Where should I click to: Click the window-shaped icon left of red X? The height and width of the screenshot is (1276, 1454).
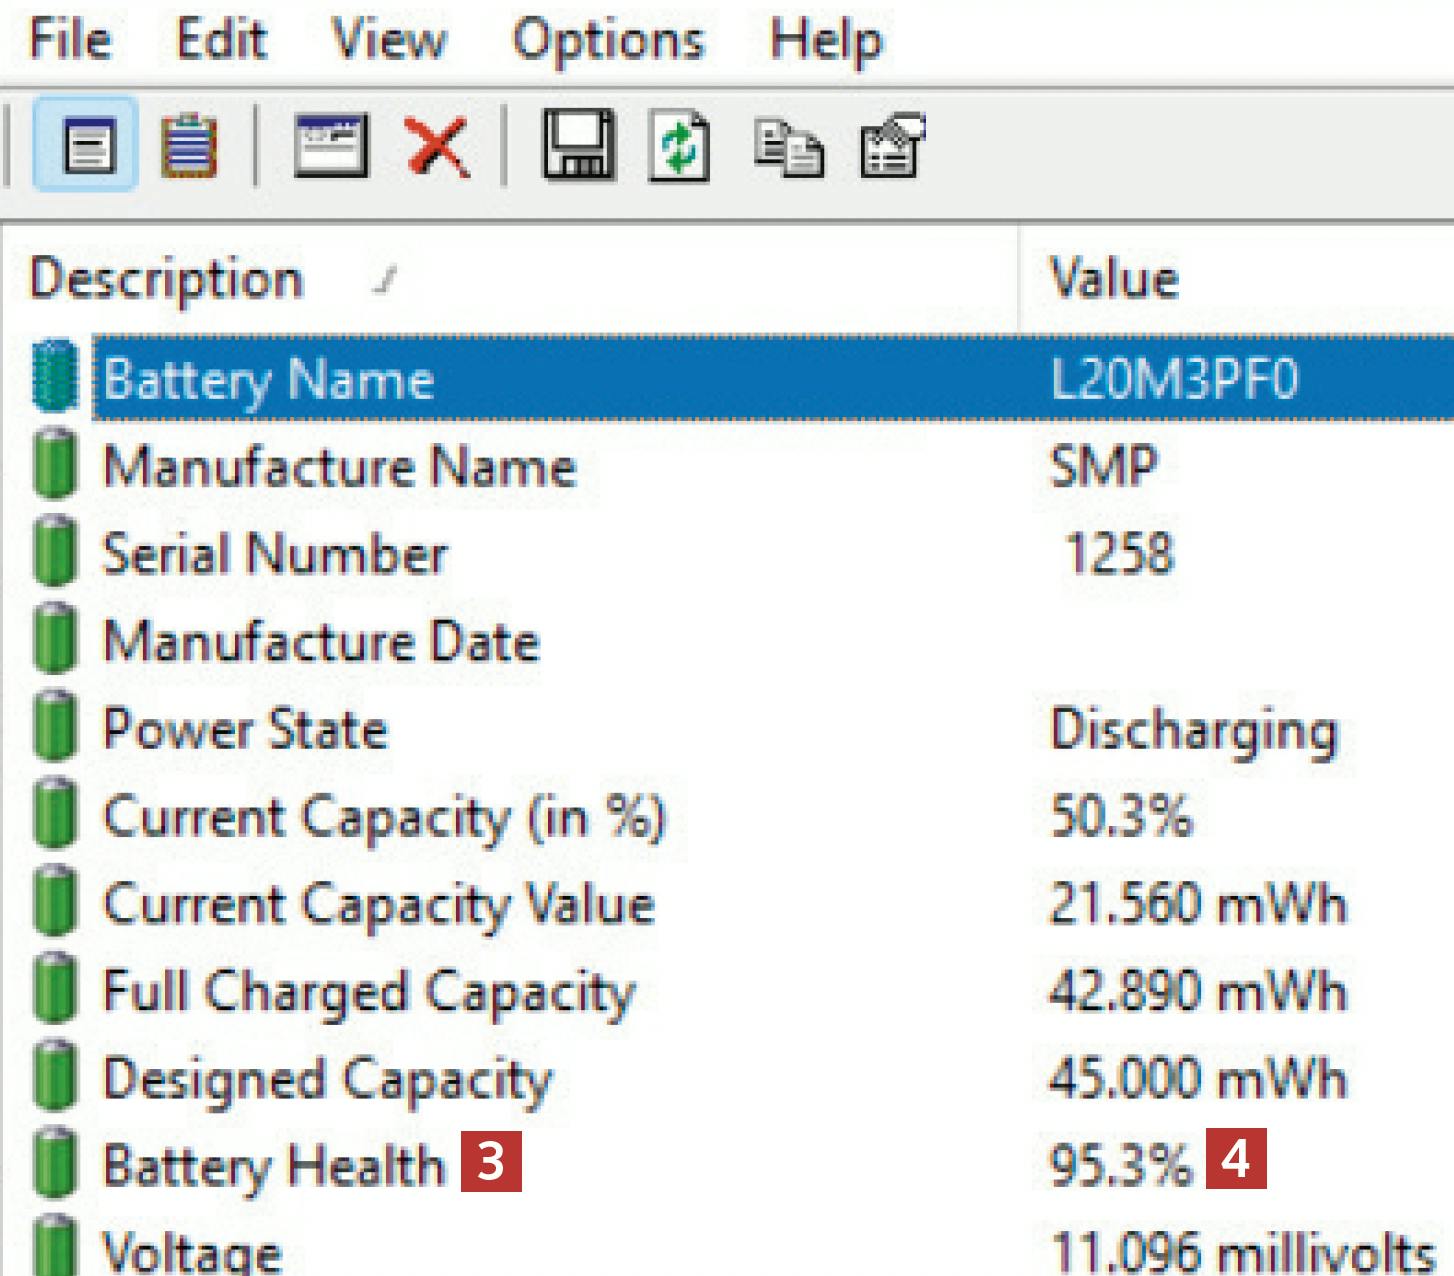330,146
